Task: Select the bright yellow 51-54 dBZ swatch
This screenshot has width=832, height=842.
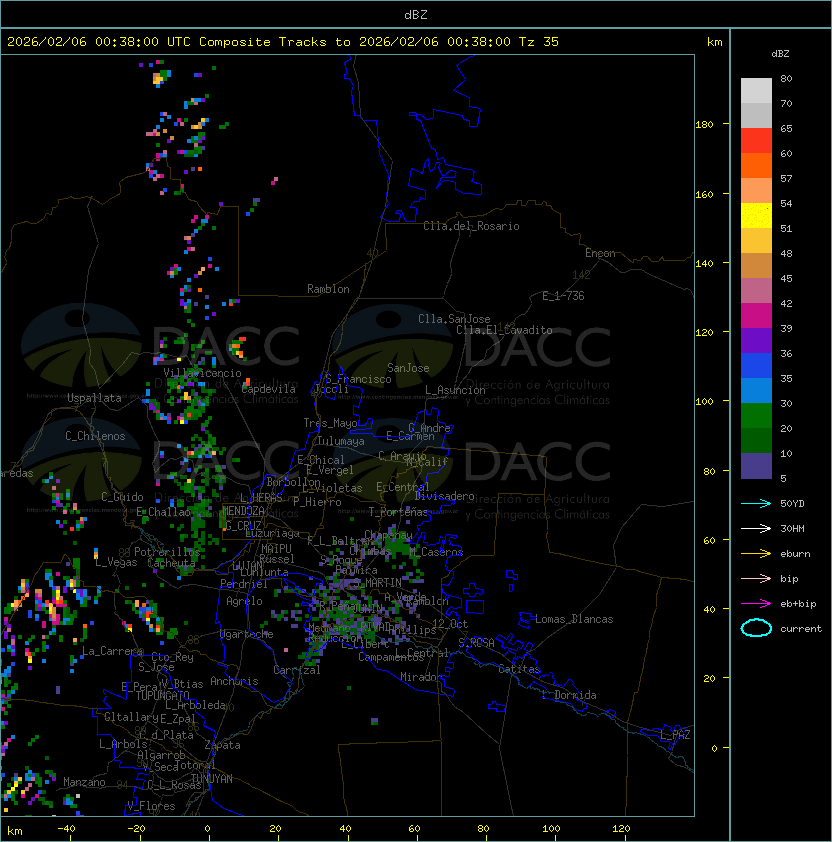Action: click(x=756, y=216)
